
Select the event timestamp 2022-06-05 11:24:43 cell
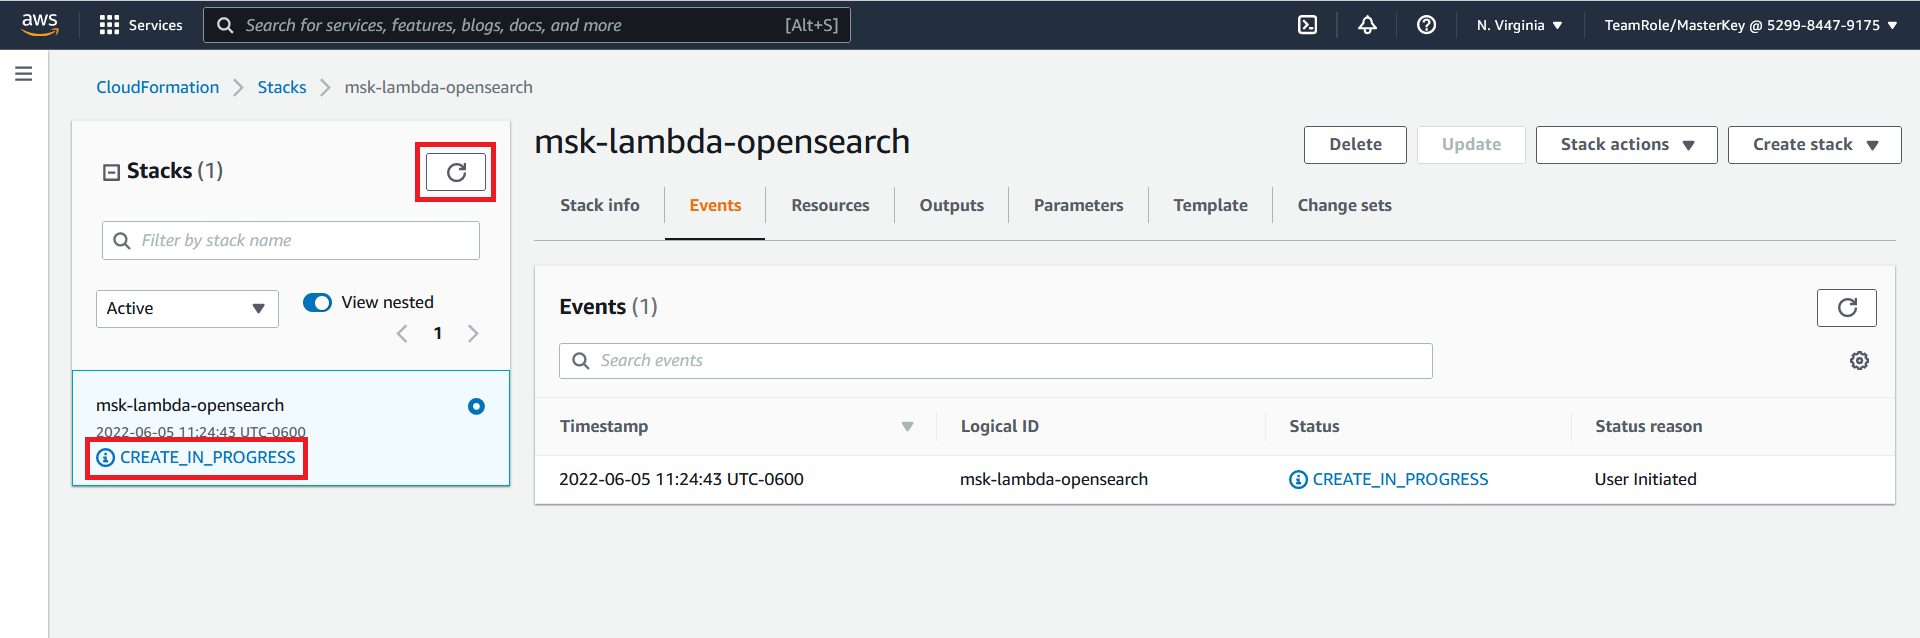681,480
